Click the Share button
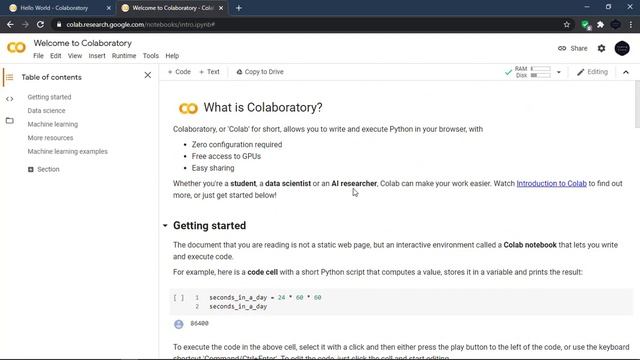This screenshot has height=360, width=640. [573, 48]
